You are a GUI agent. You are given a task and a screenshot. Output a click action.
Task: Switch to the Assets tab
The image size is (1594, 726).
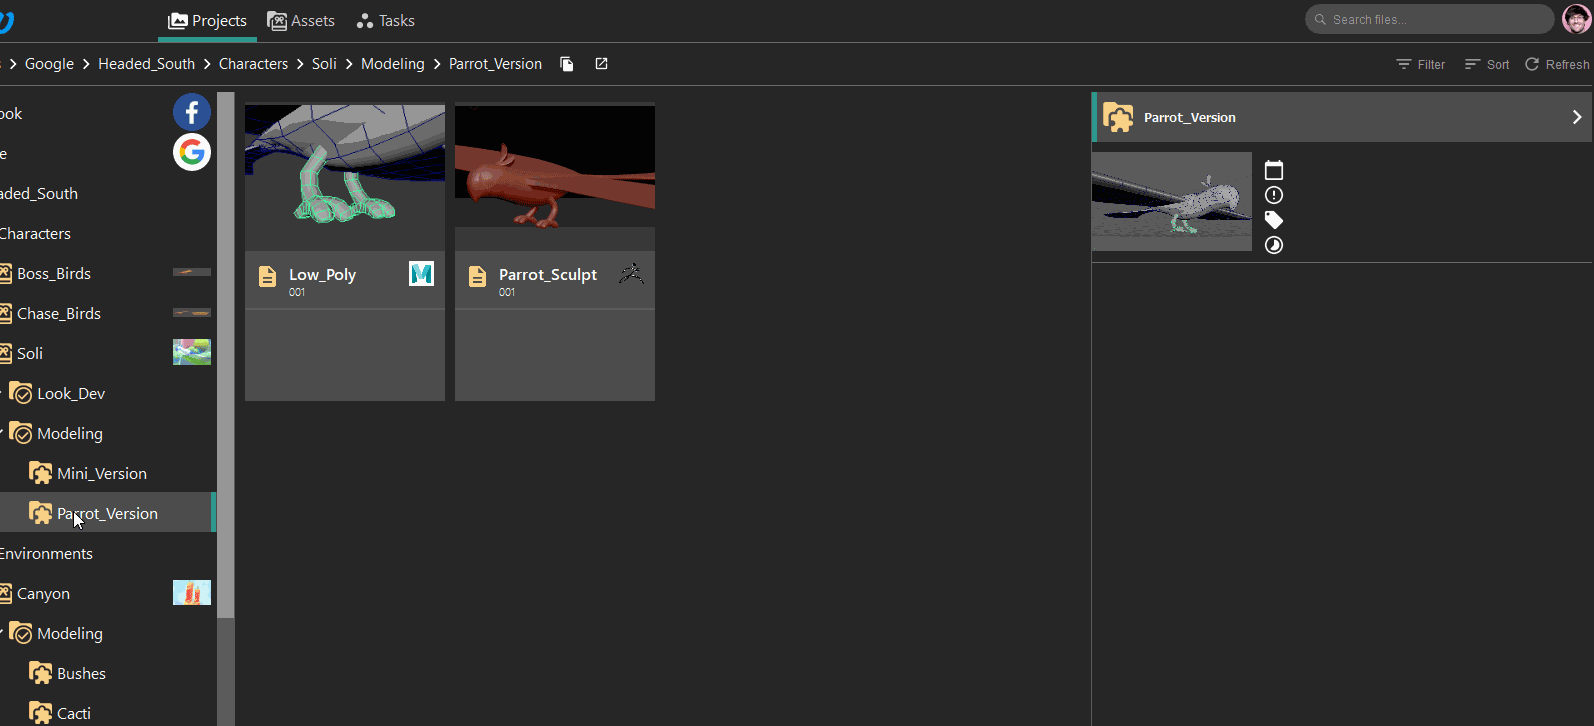[x=301, y=20]
